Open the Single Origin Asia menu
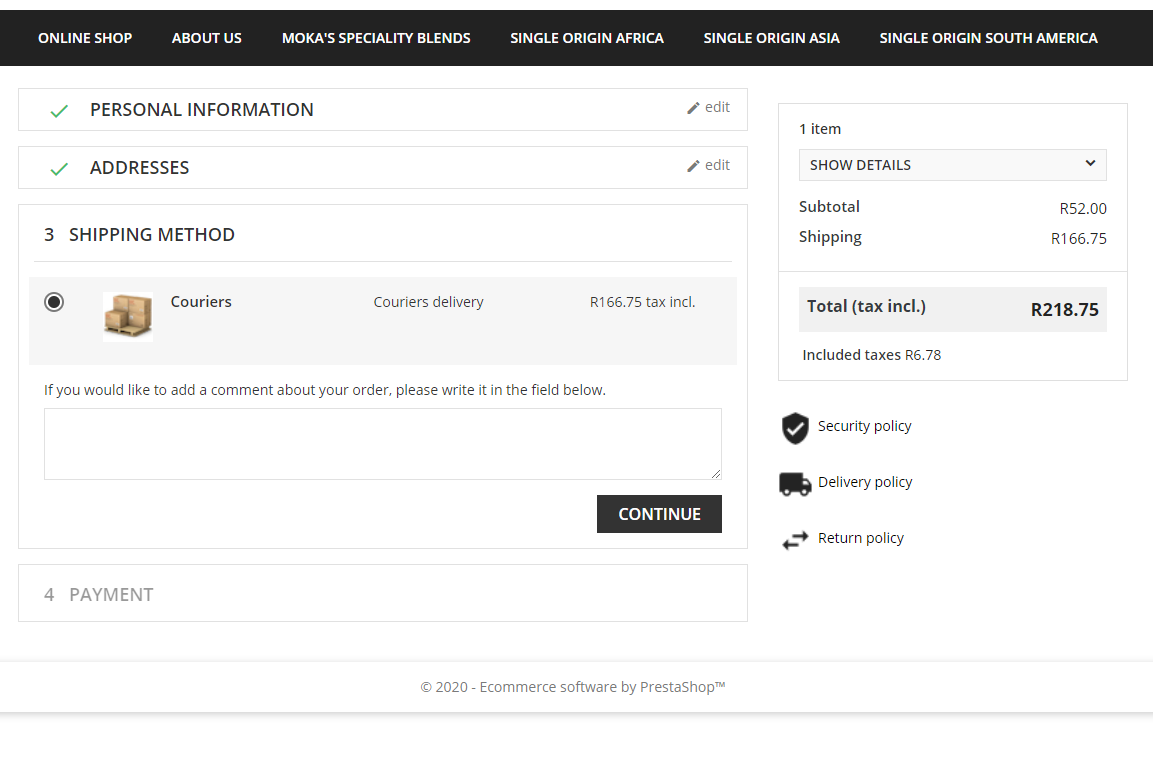The height and width of the screenshot is (767, 1153). pos(771,38)
